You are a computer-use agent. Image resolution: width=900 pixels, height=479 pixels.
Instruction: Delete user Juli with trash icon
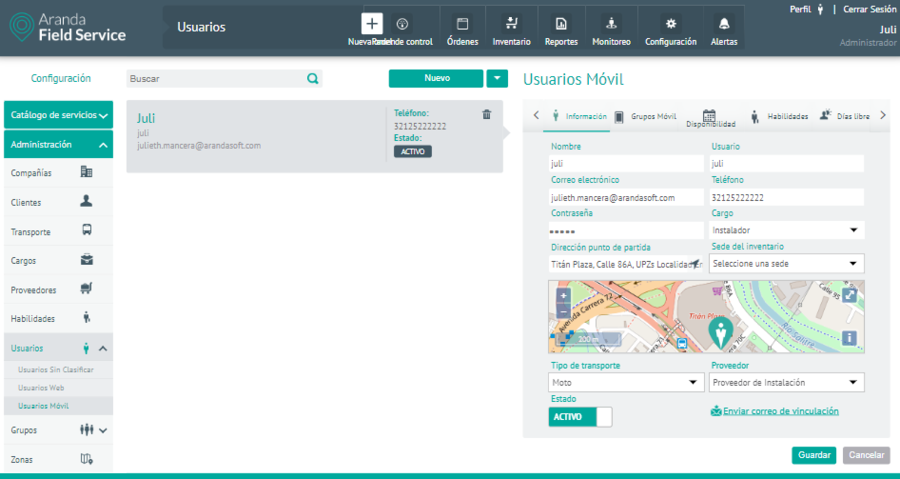click(487, 114)
